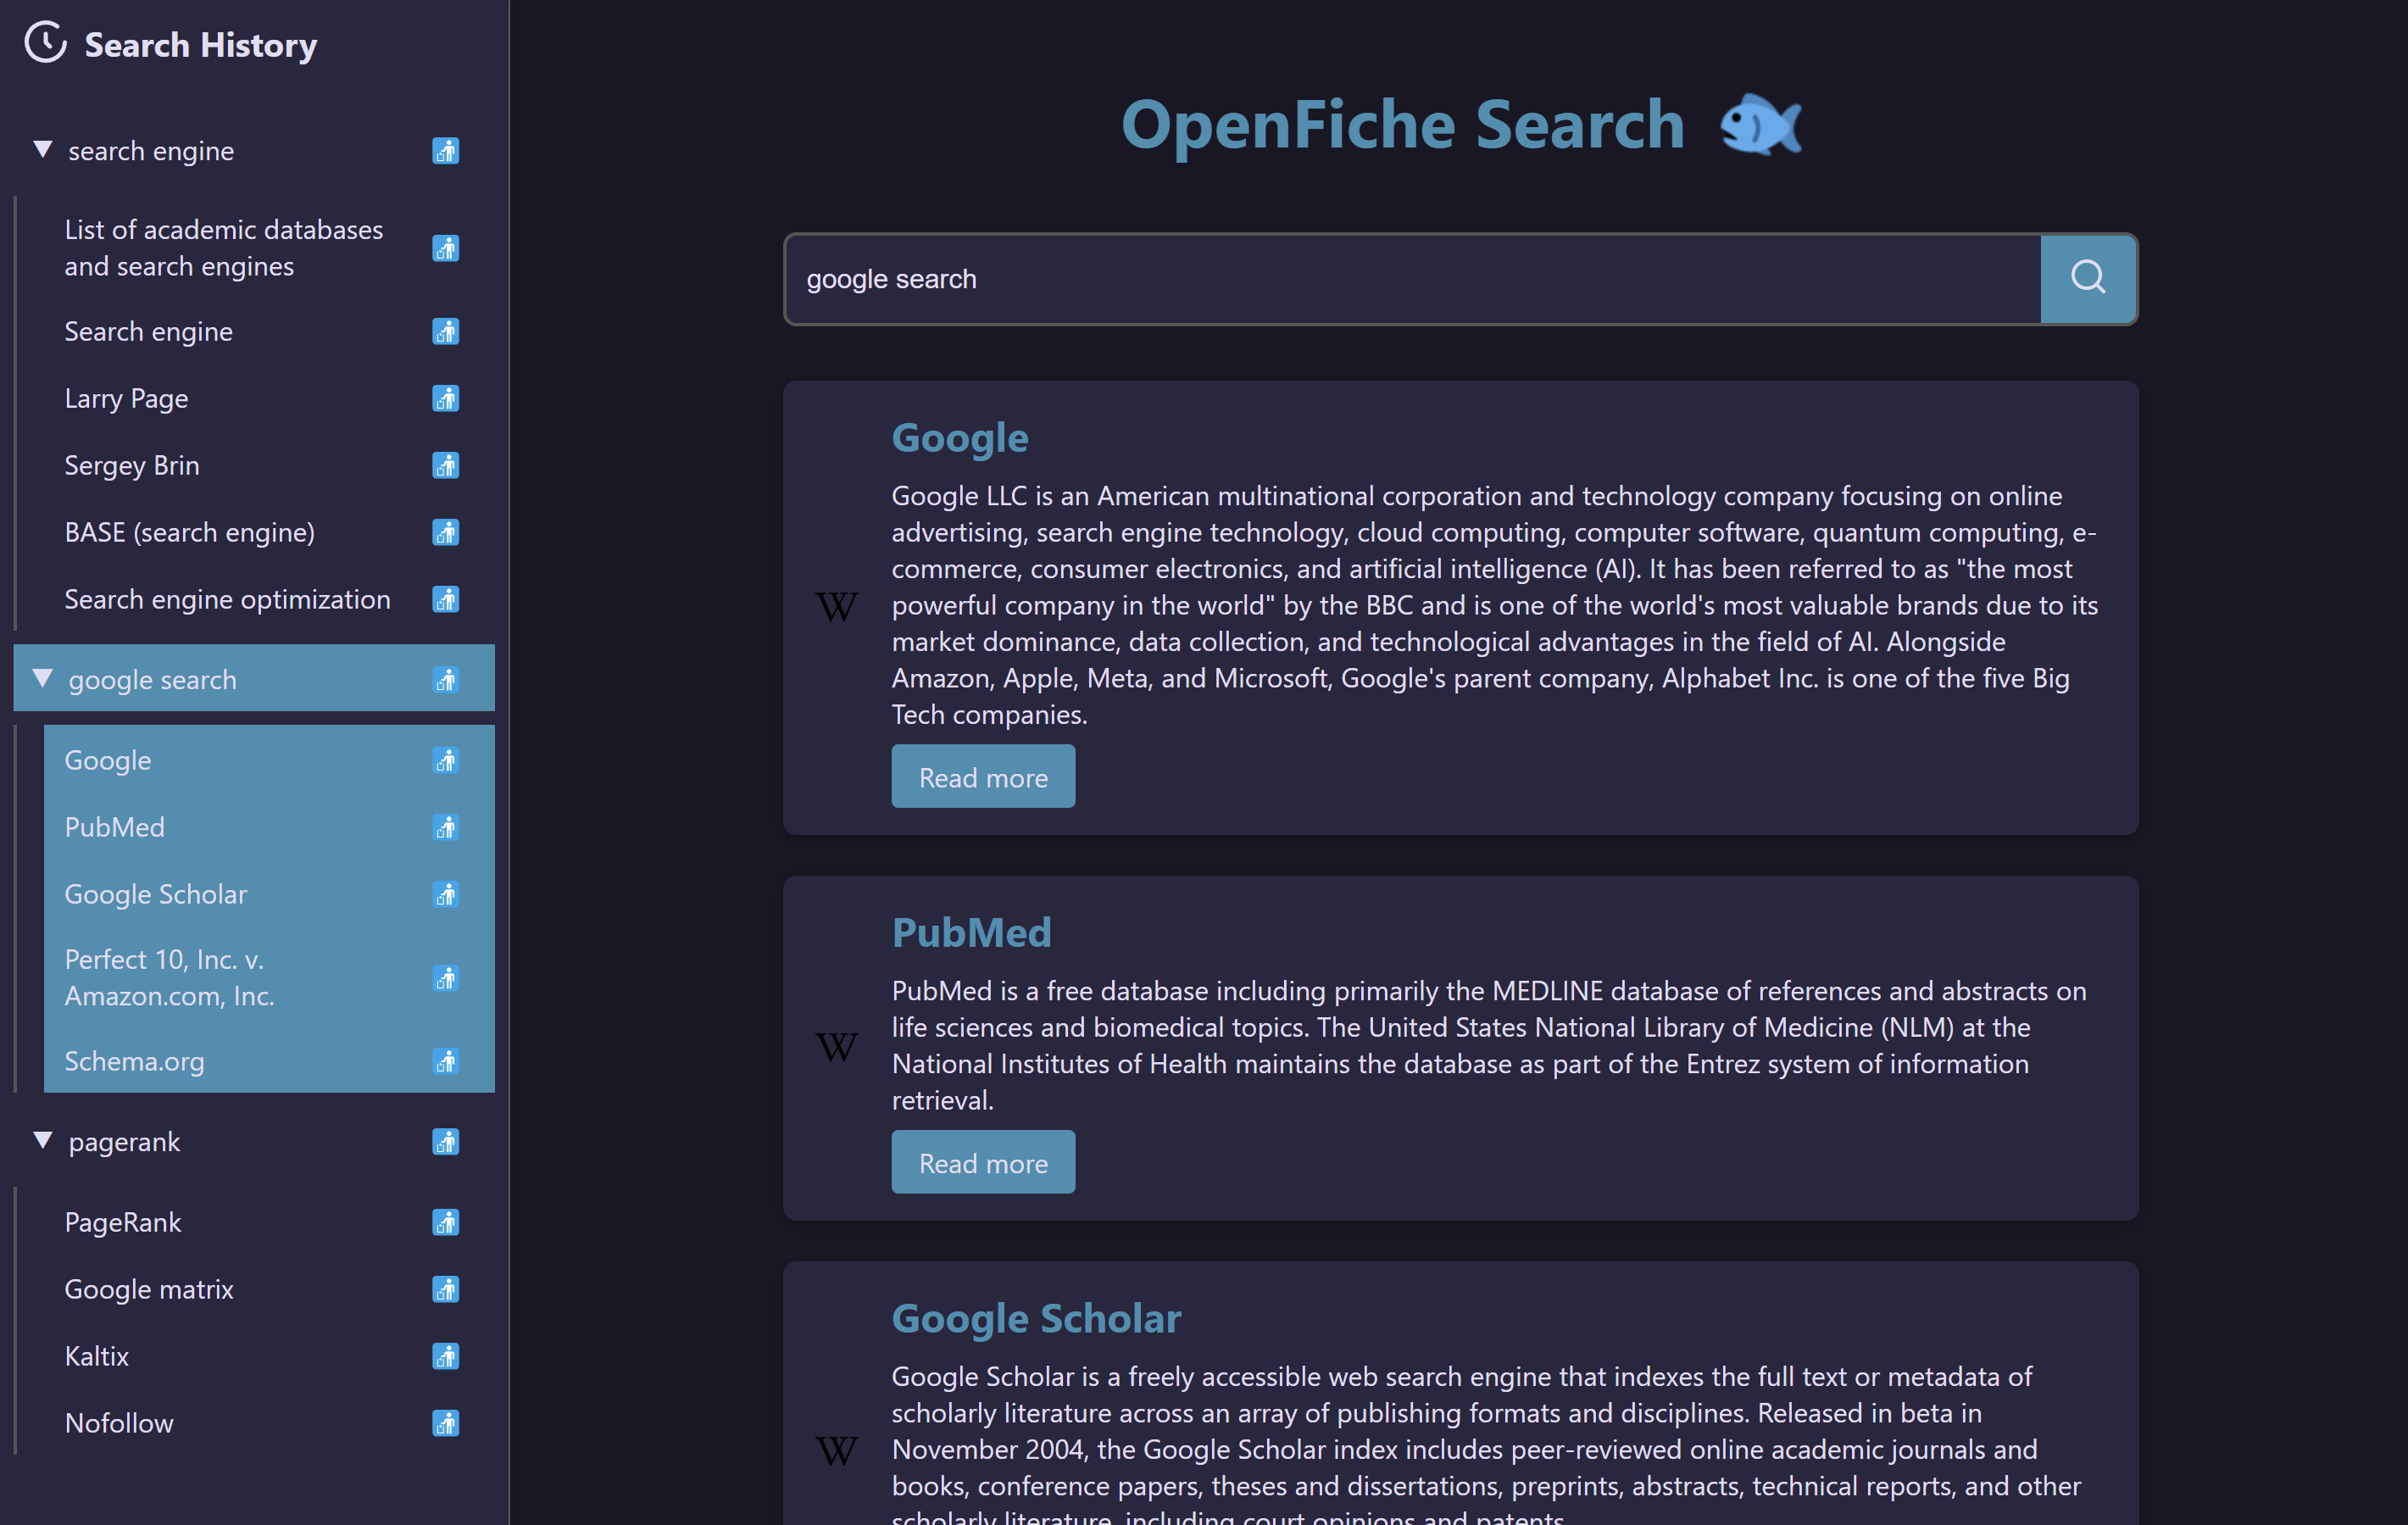Delete the 'PubMed' entry from history

(x=445, y=827)
